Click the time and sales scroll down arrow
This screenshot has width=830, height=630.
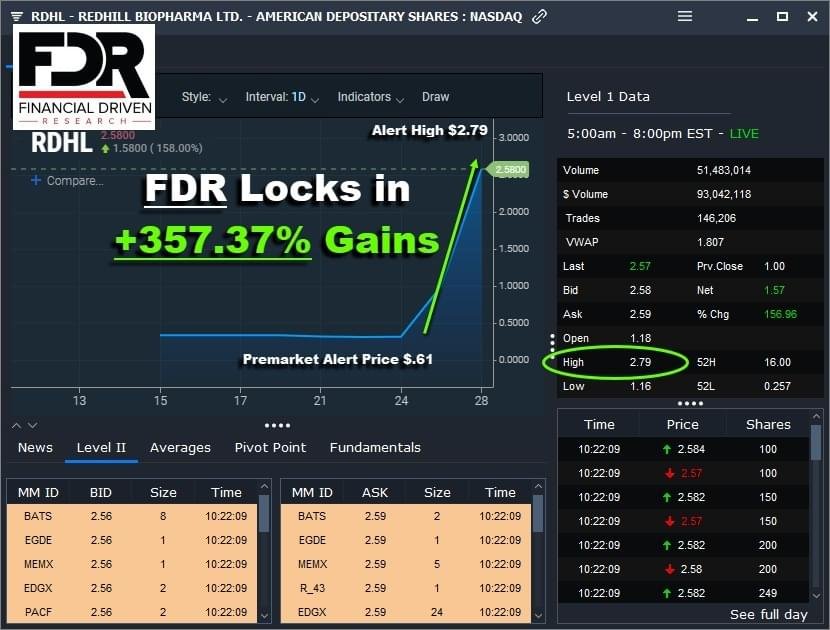point(816,596)
